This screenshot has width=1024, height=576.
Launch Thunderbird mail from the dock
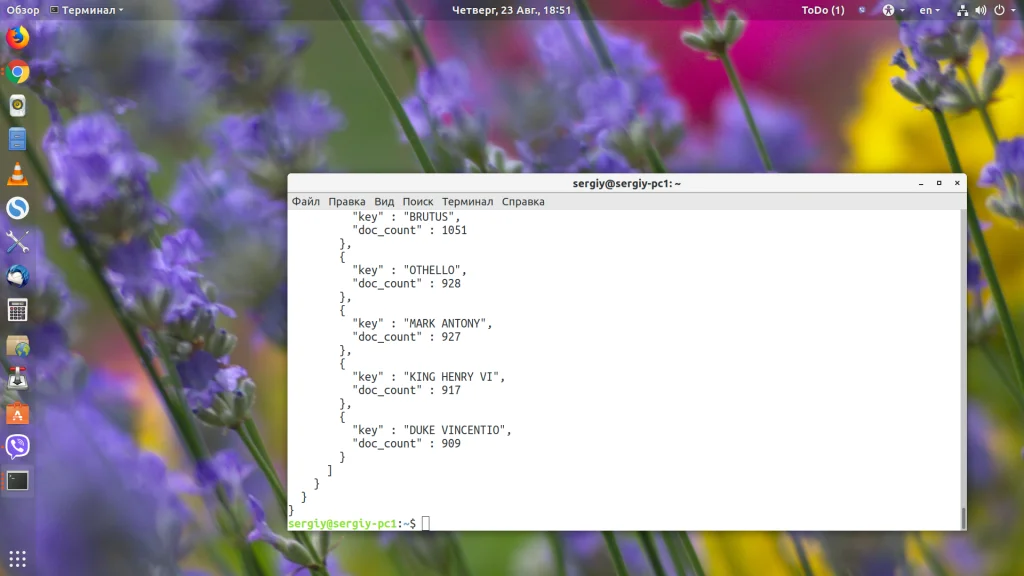[x=17, y=276]
